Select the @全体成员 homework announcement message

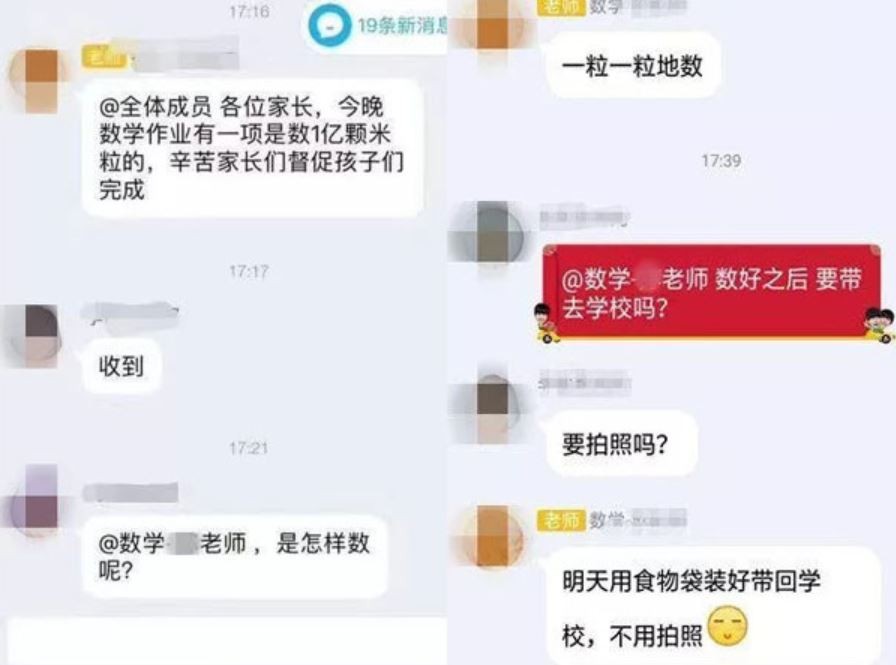coord(253,148)
